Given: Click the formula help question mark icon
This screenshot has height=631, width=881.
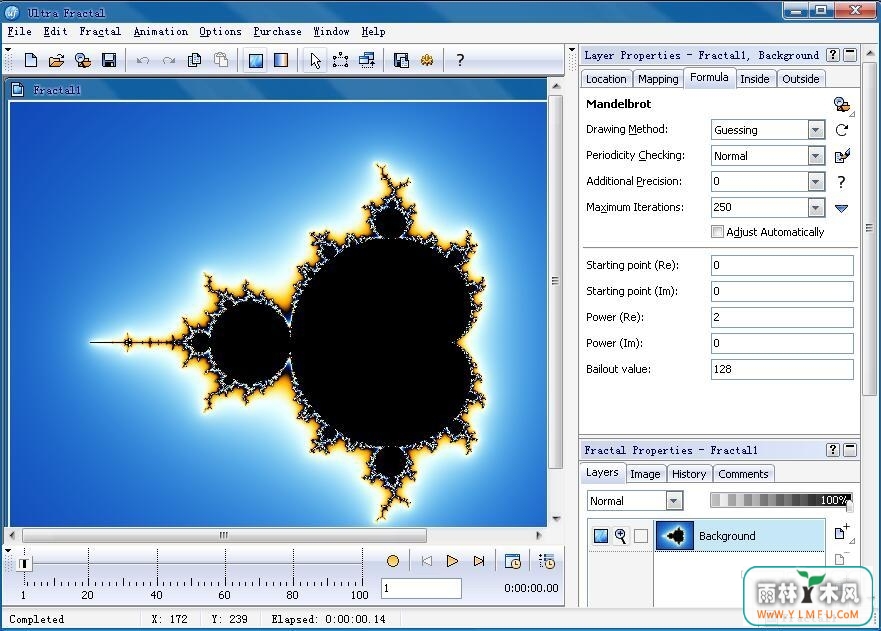Looking at the screenshot, I should pyautogui.click(x=841, y=181).
